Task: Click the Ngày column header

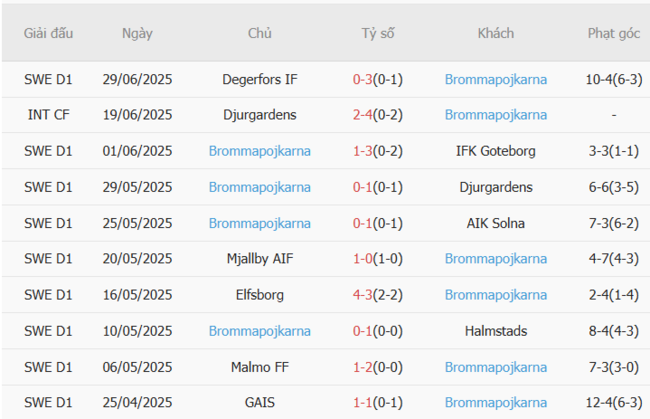Action: click(137, 33)
